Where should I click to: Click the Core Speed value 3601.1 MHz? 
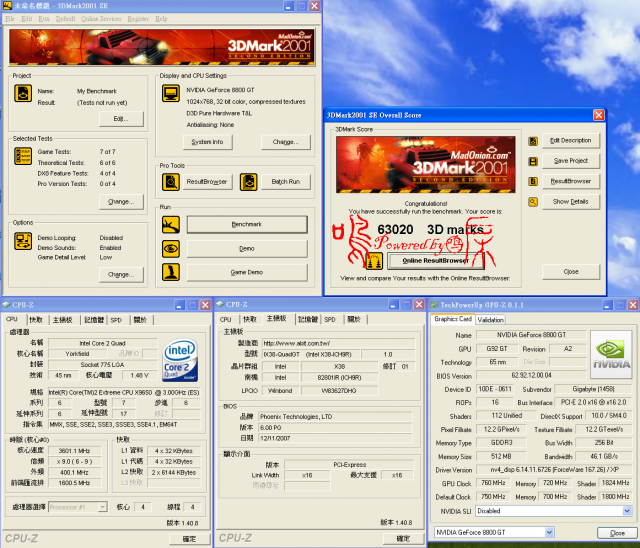click(74, 451)
